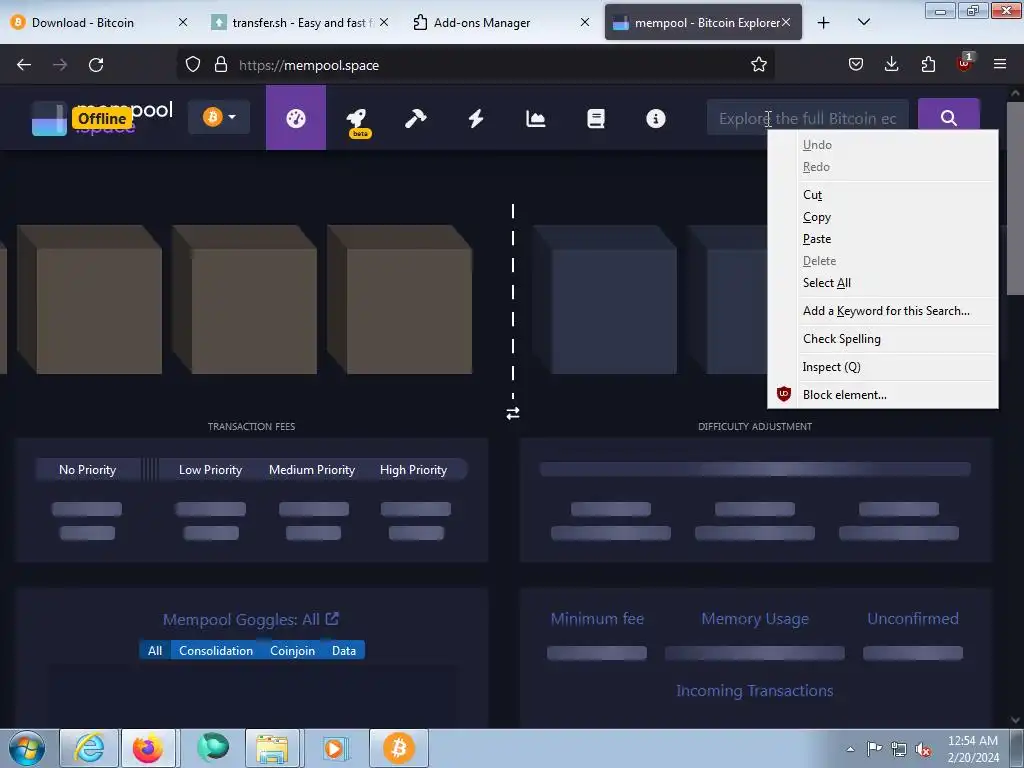The image size is (1024, 768).
Task: Open the list all tabs chevron
Action: tap(863, 22)
